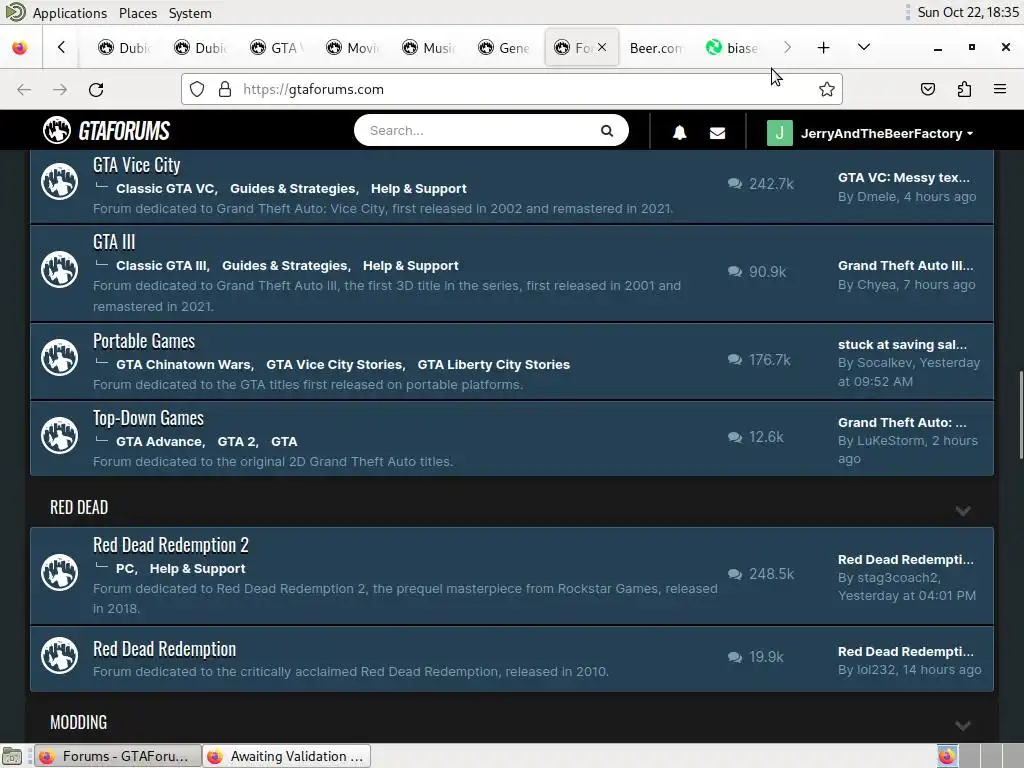Viewport: 1024px width, 768px height.
Task: Open the Top-Down Games forum title
Action: coord(148,418)
